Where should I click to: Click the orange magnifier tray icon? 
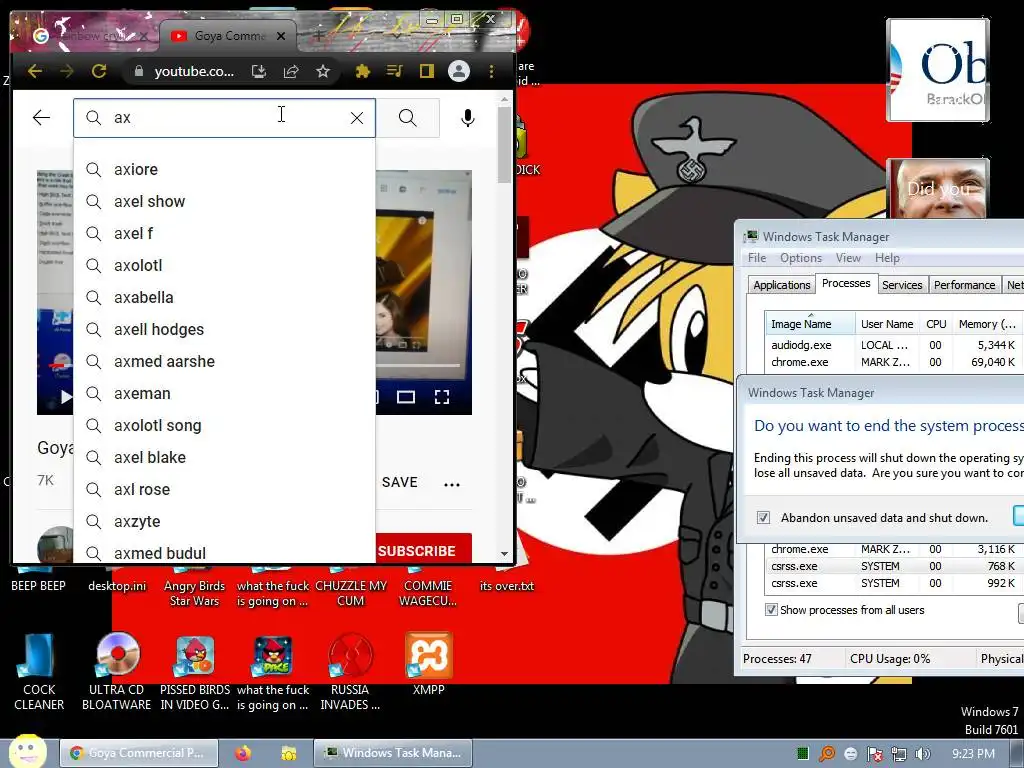coord(827,754)
